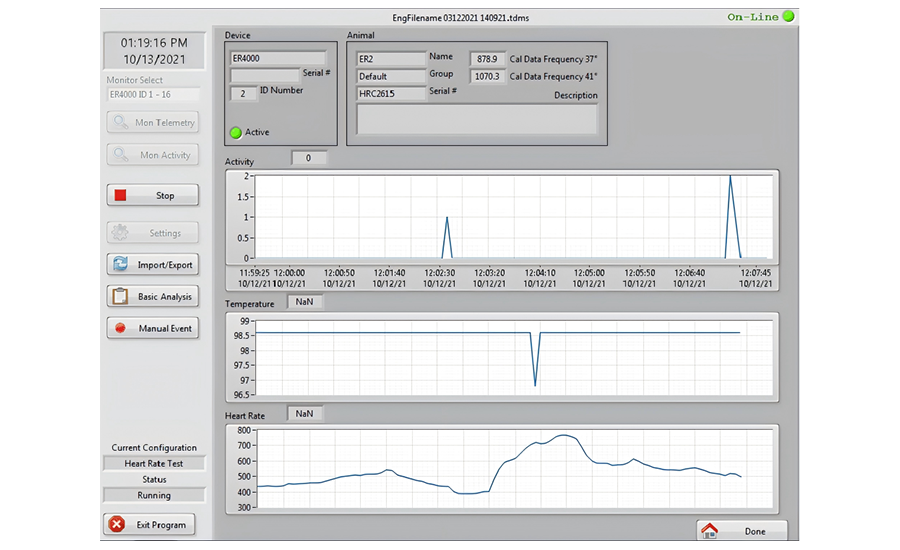Click the empty Description text box

[477, 119]
